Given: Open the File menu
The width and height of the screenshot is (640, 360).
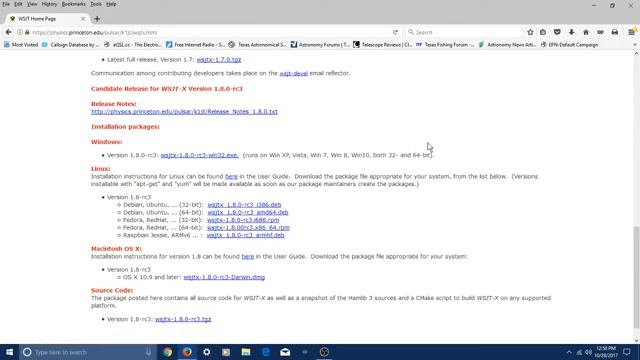Looking at the screenshot, I should pyautogui.click(x=6, y=4).
